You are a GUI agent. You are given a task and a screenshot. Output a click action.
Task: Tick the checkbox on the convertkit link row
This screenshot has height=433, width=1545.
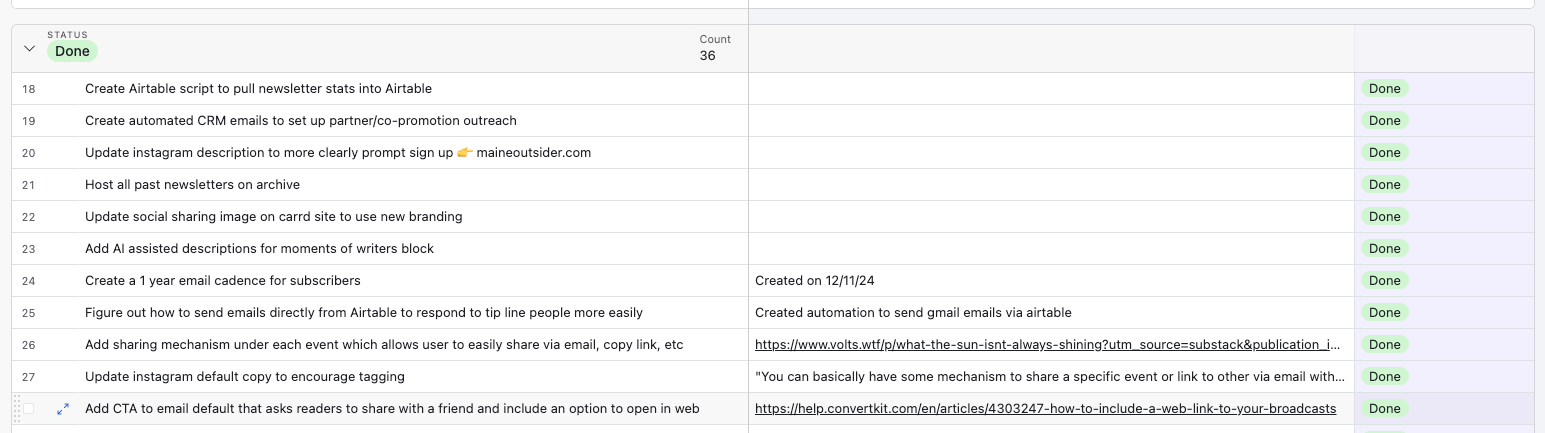click(x=29, y=409)
